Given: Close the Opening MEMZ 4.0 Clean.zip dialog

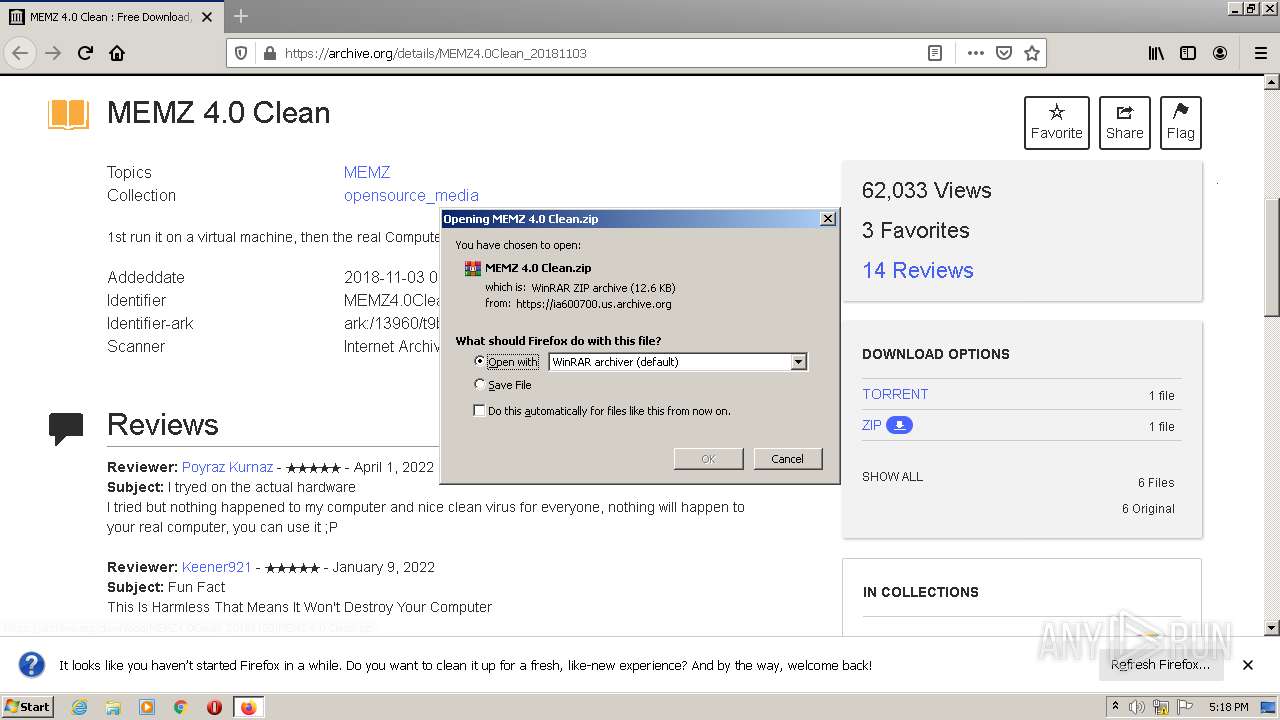Looking at the screenshot, I should [x=827, y=219].
